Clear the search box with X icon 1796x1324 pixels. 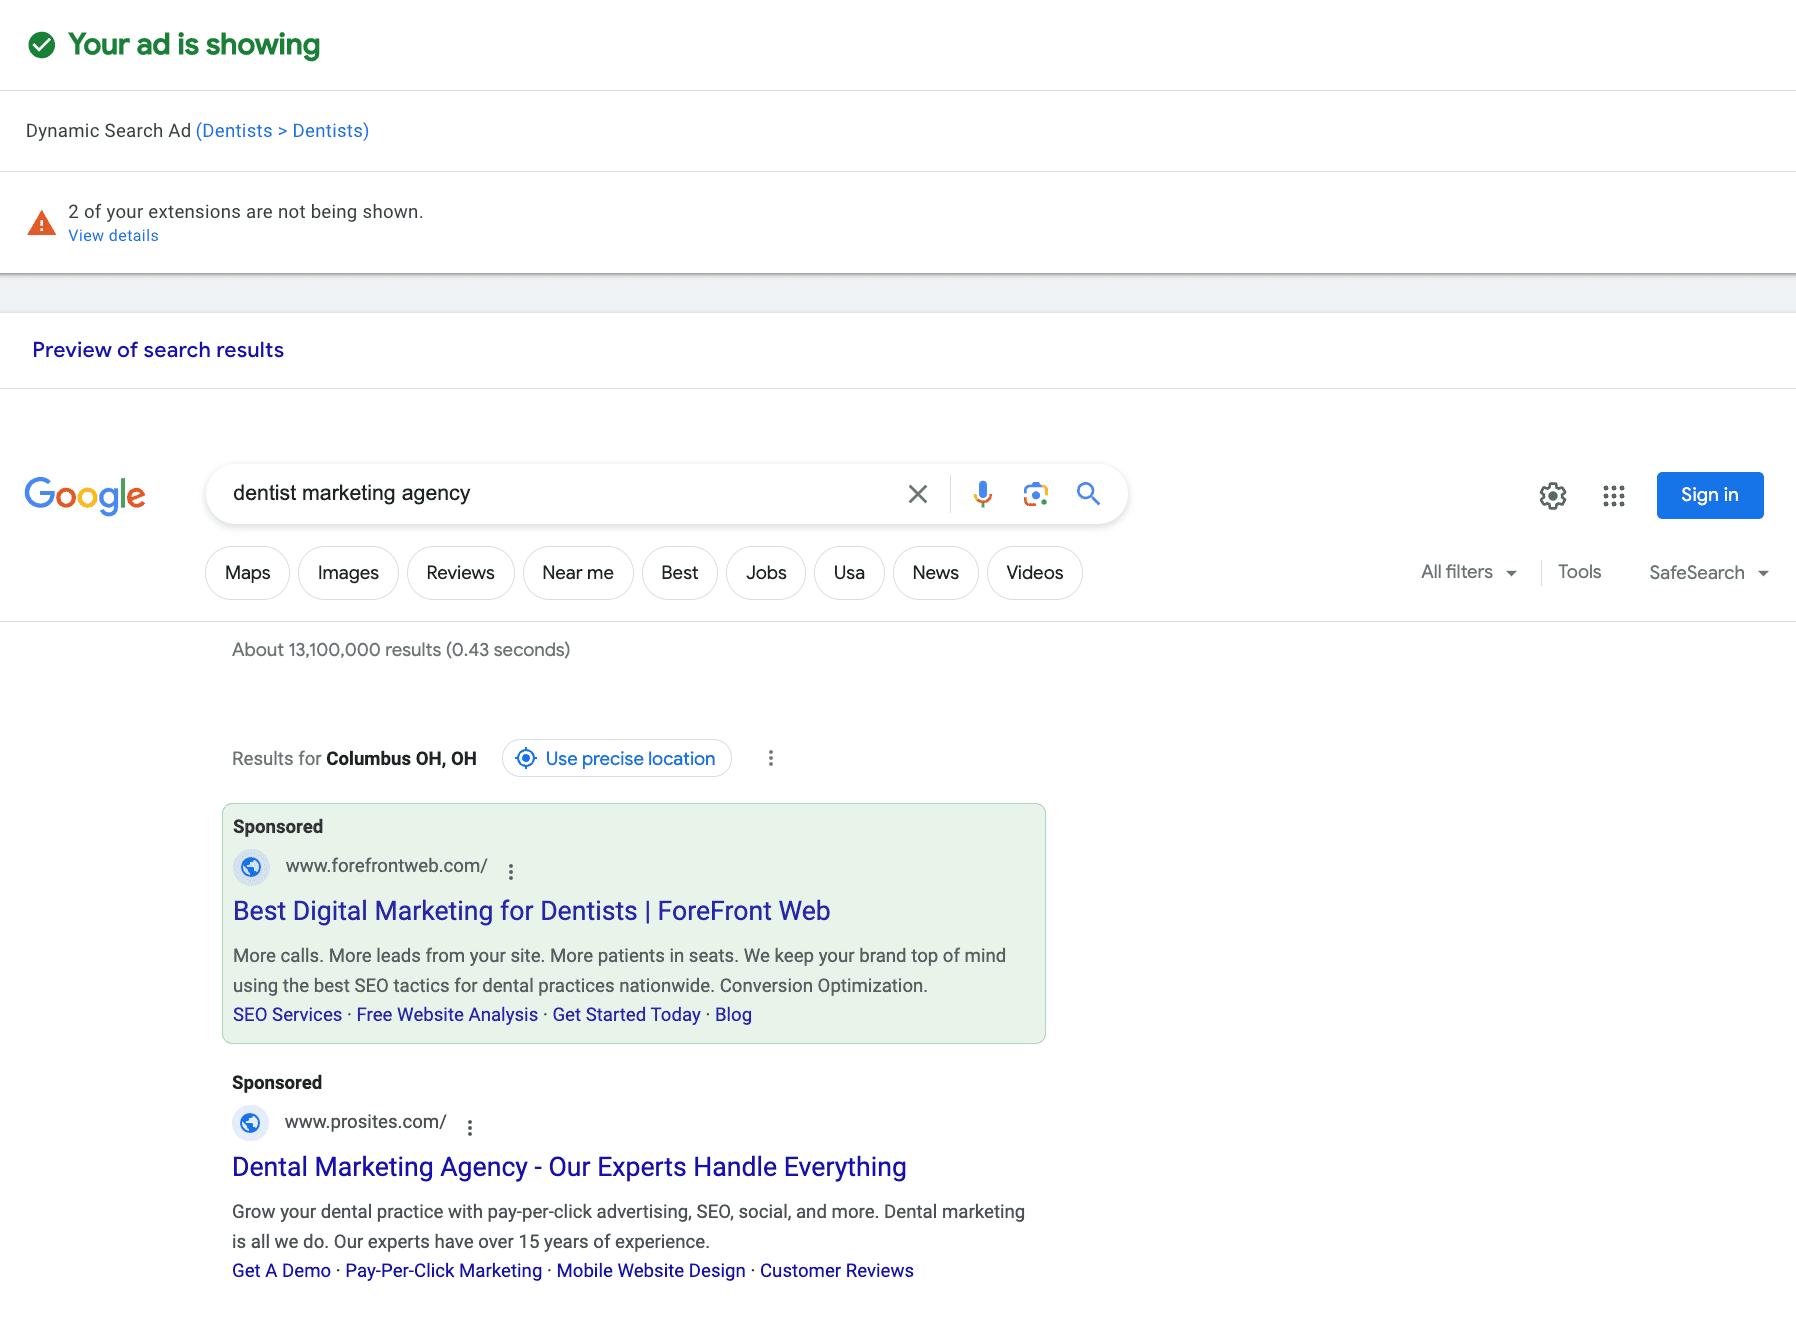point(917,494)
